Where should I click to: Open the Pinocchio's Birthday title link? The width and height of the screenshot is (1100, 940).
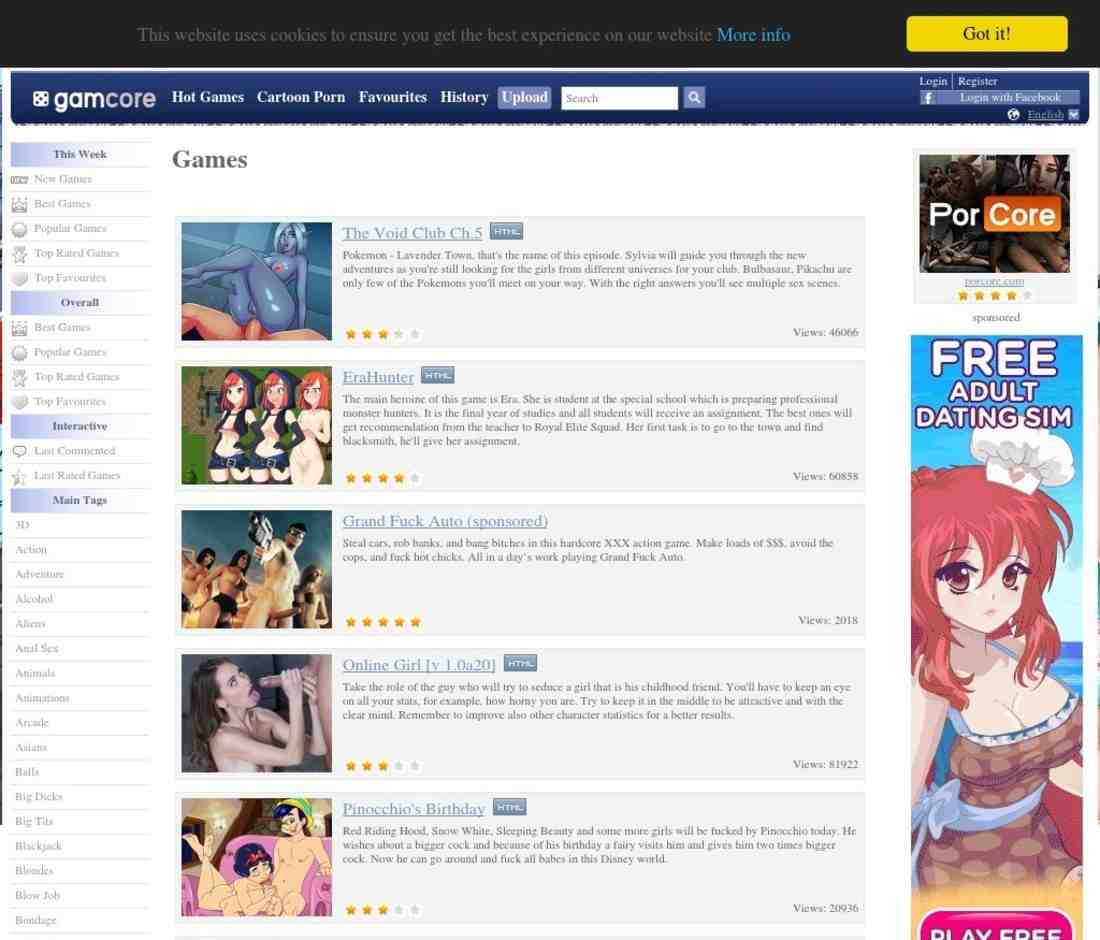(x=414, y=808)
